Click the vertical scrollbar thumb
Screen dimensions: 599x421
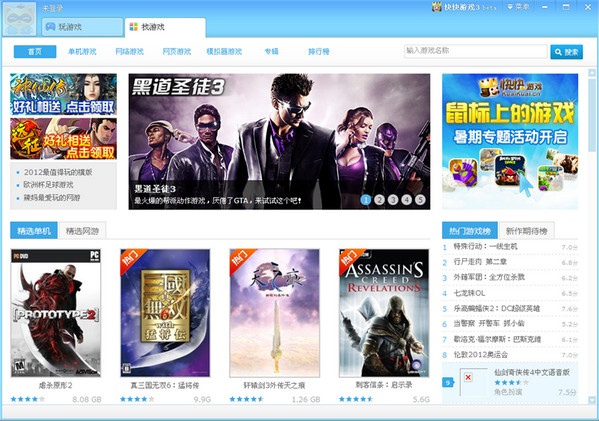click(592, 115)
